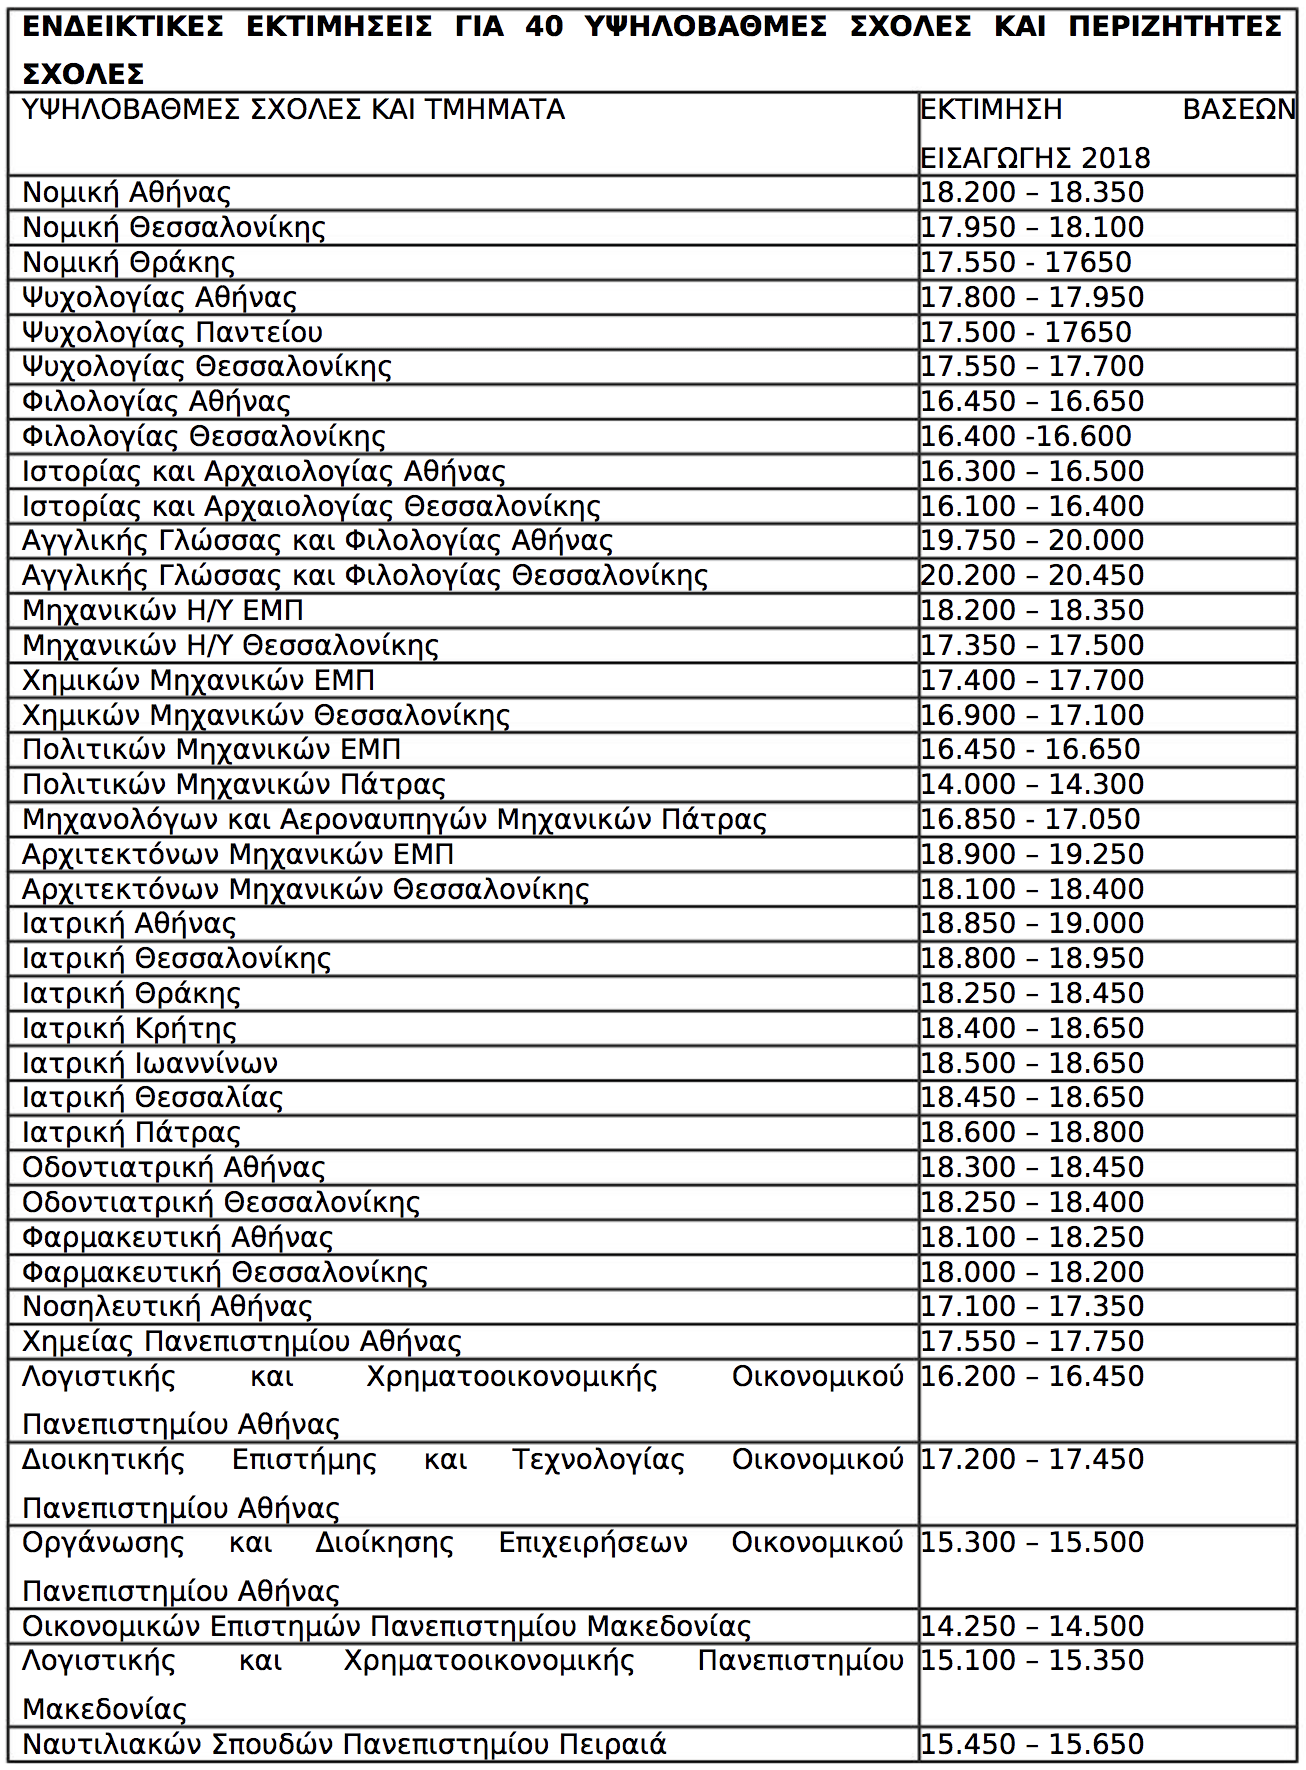Select the value '14.000 – 14.300'
The height and width of the screenshot is (1770, 1306).
click(x=1032, y=785)
